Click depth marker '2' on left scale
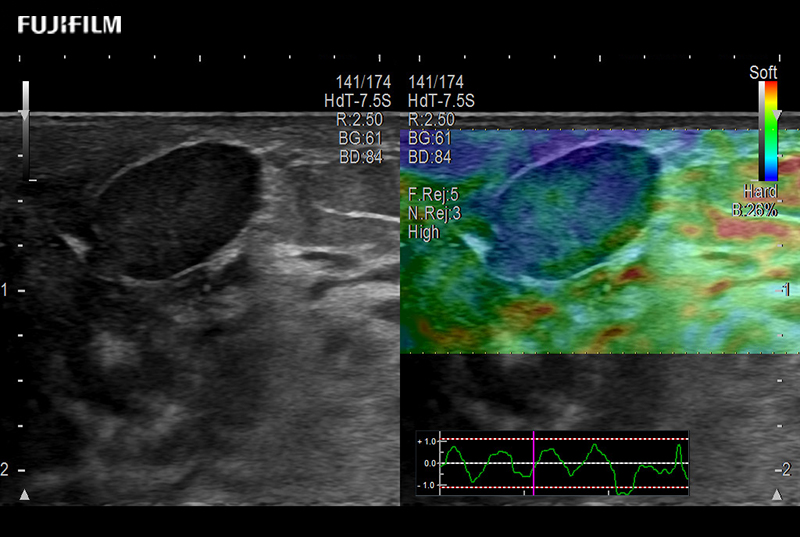800x537 pixels. pyautogui.click(x=5, y=470)
